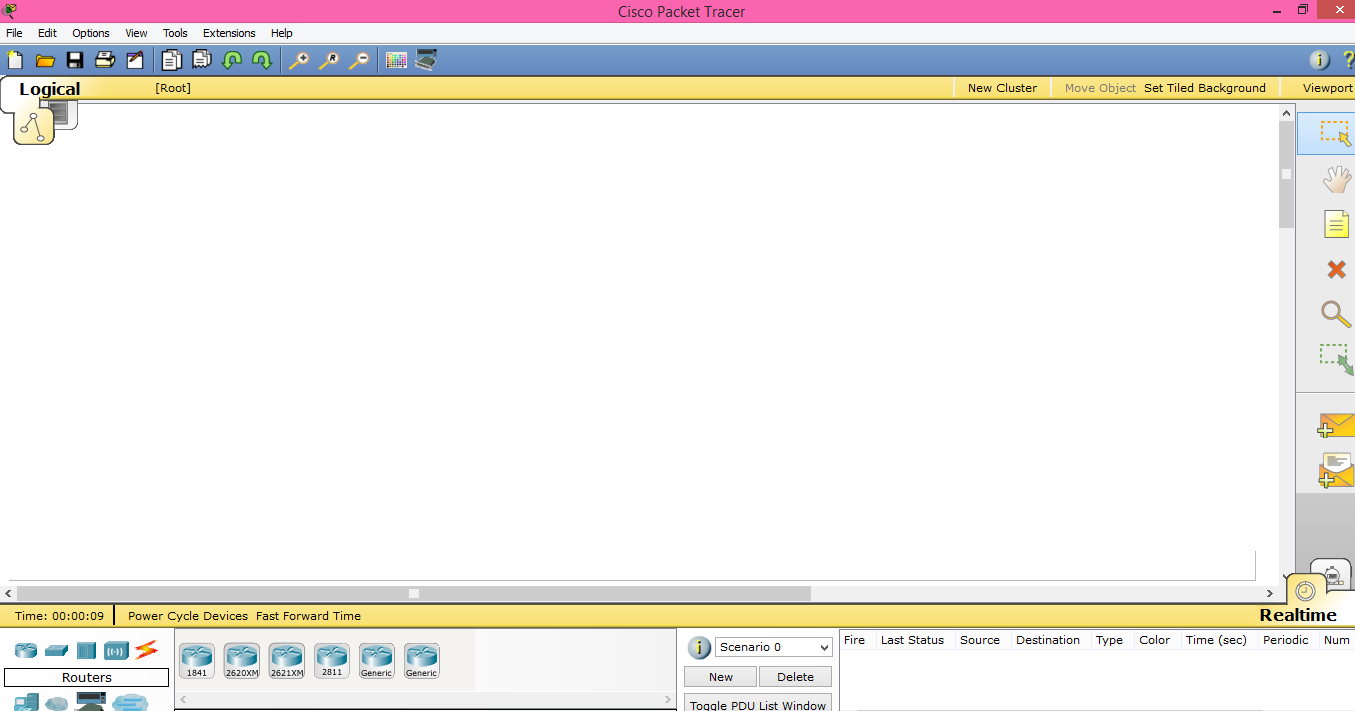The height and width of the screenshot is (711, 1355).
Task: Click the device list right scroll arrow
Action: coord(669,699)
